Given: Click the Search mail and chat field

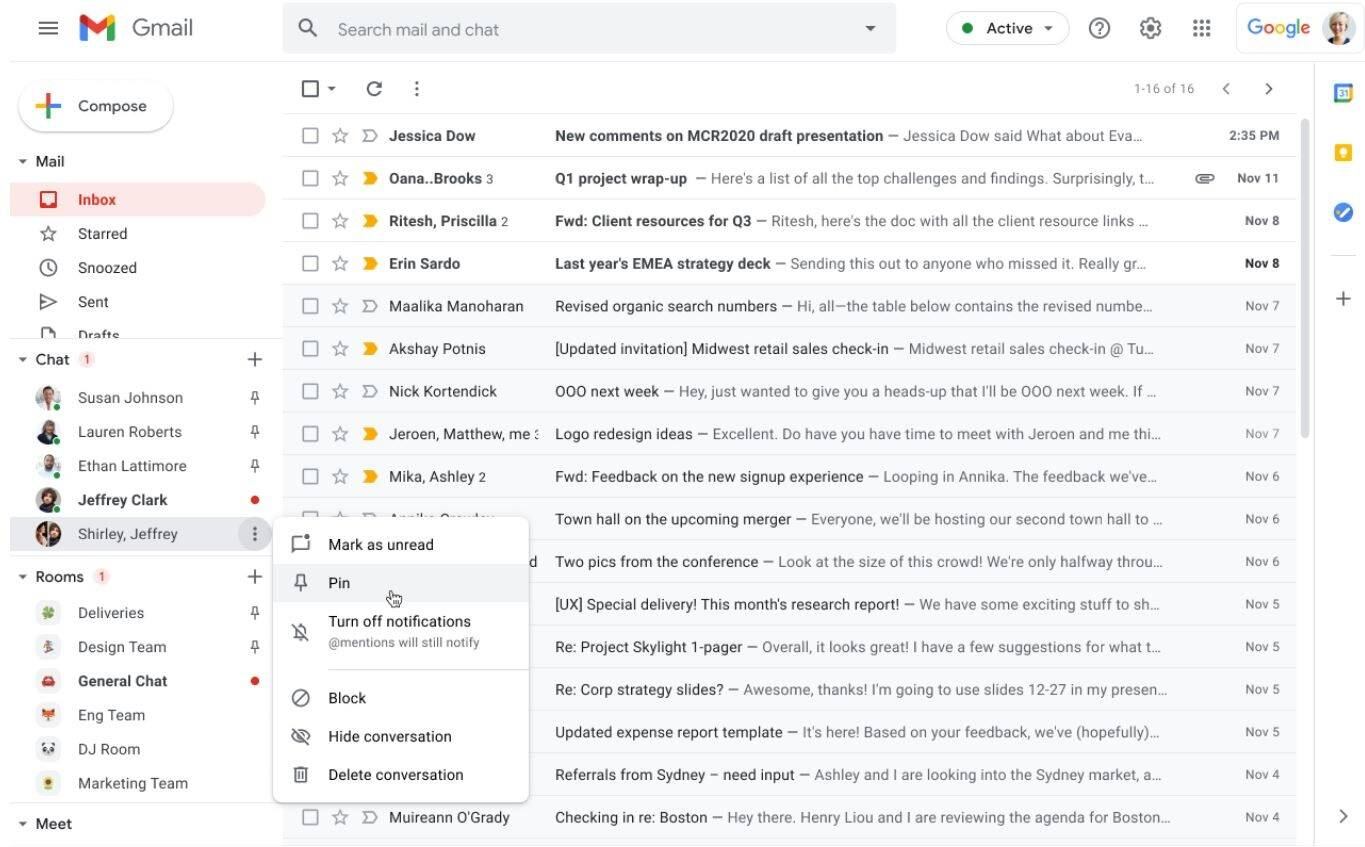Looking at the screenshot, I should point(590,29).
